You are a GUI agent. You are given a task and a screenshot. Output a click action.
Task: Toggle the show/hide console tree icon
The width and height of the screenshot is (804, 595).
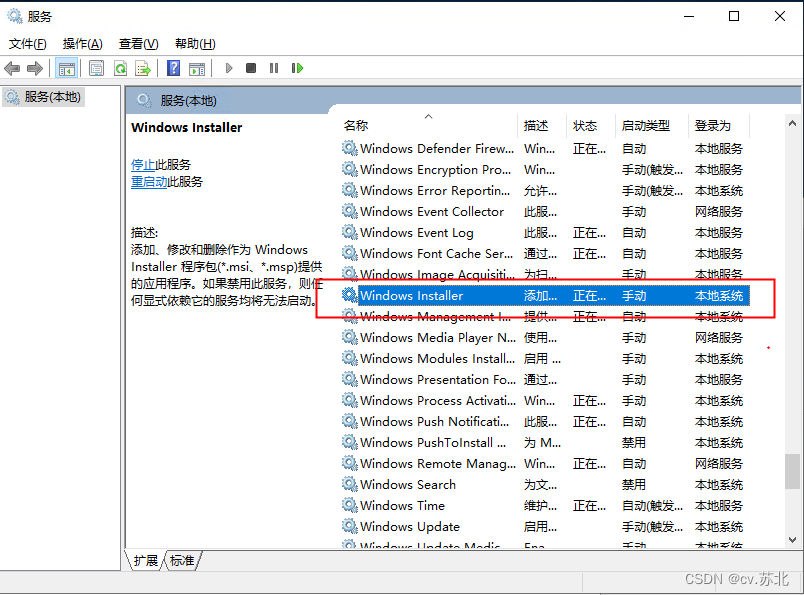(67, 68)
